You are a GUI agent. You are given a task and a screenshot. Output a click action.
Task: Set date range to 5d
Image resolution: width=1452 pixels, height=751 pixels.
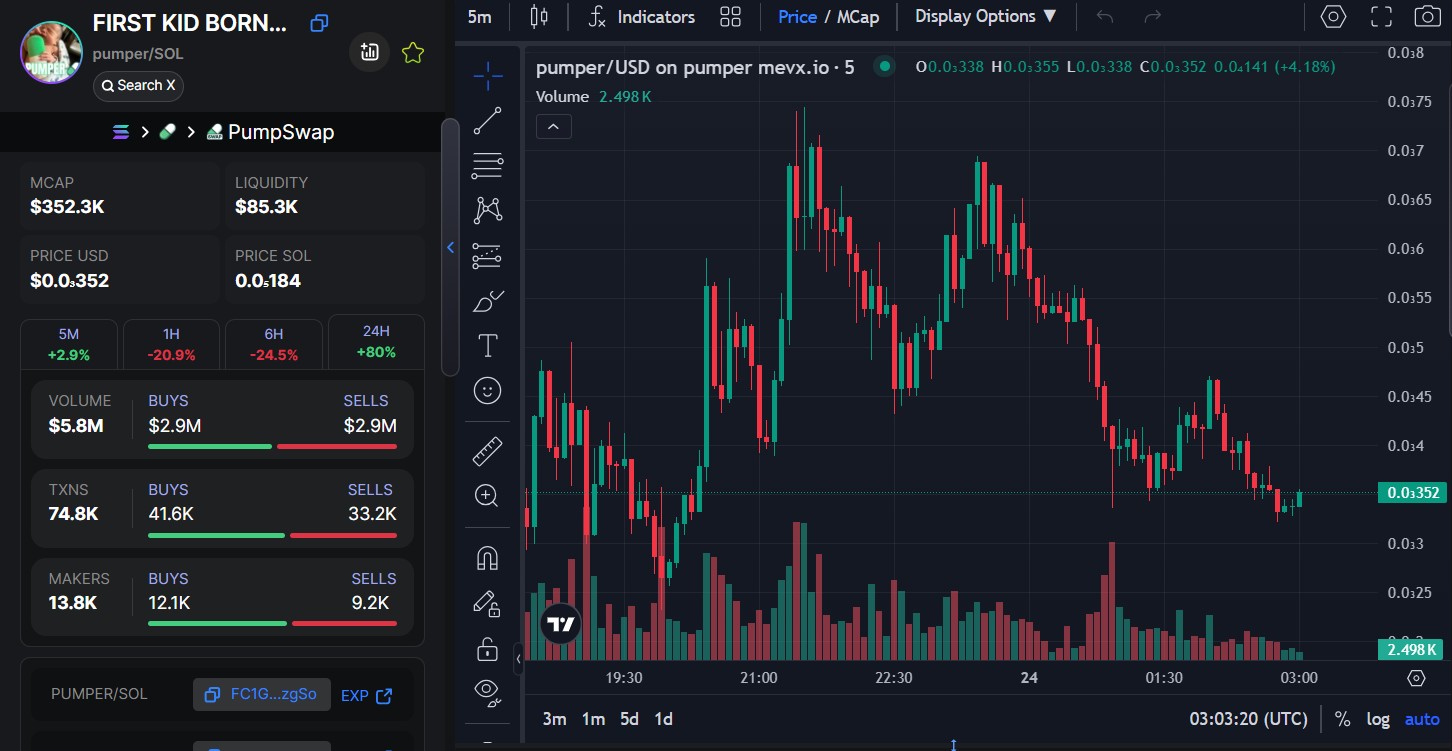coord(629,719)
